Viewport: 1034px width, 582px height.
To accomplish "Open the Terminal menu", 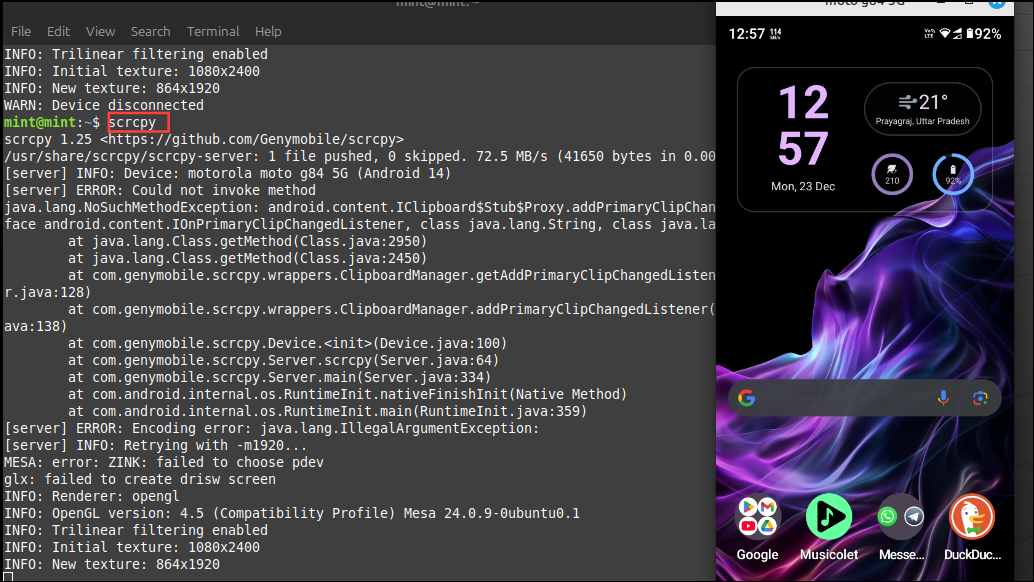I will (212, 31).
